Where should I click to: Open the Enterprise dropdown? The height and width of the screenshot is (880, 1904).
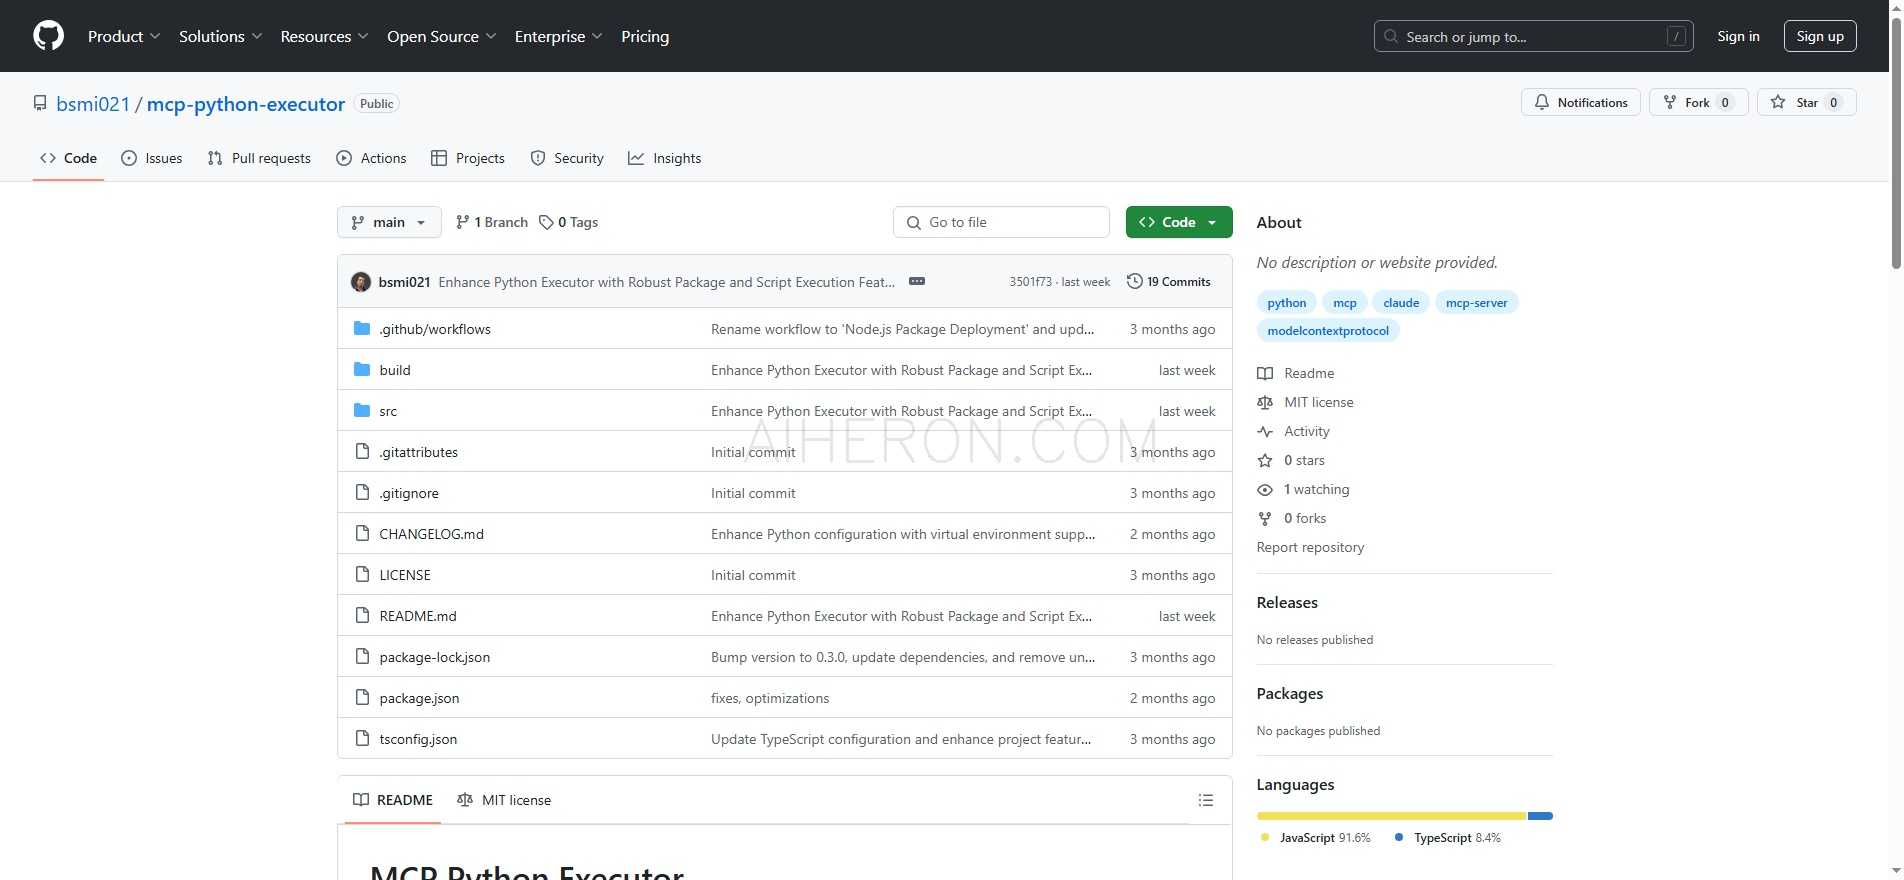tap(558, 36)
